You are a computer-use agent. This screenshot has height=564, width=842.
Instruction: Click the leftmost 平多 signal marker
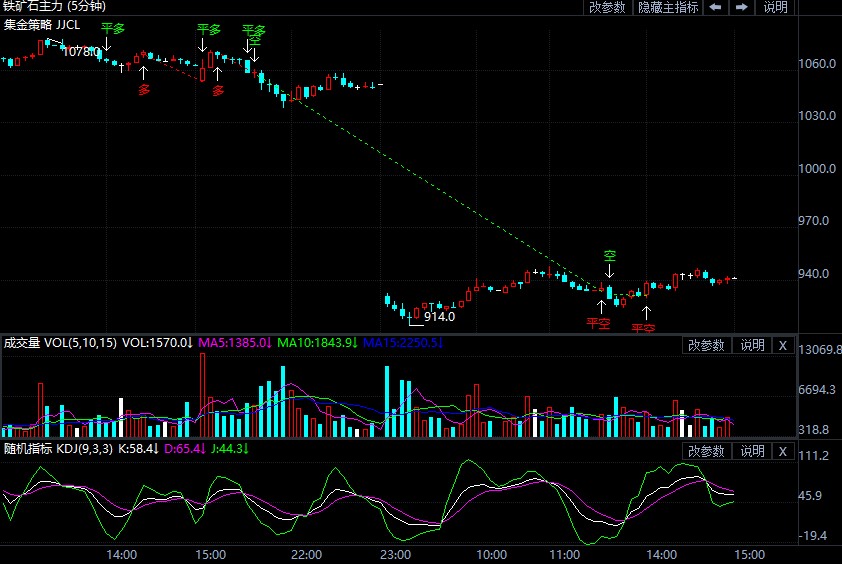[x=113, y=28]
